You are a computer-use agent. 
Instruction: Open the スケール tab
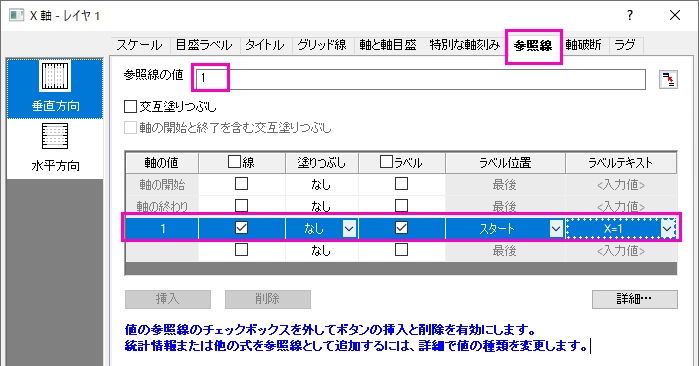pyautogui.click(x=140, y=45)
